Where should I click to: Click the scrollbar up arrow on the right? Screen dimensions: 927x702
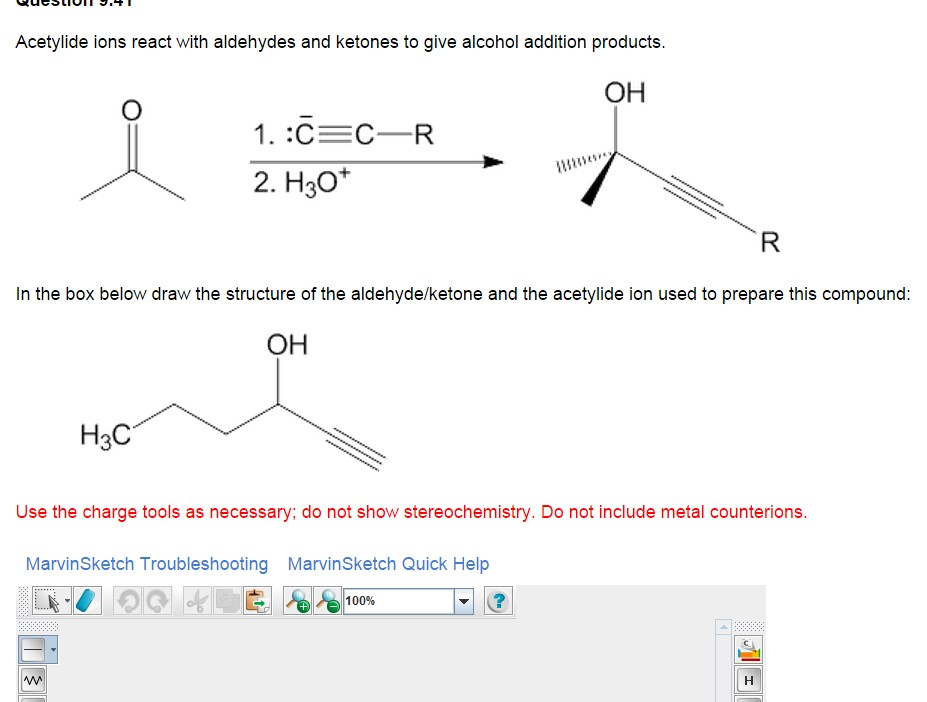[724, 625]
